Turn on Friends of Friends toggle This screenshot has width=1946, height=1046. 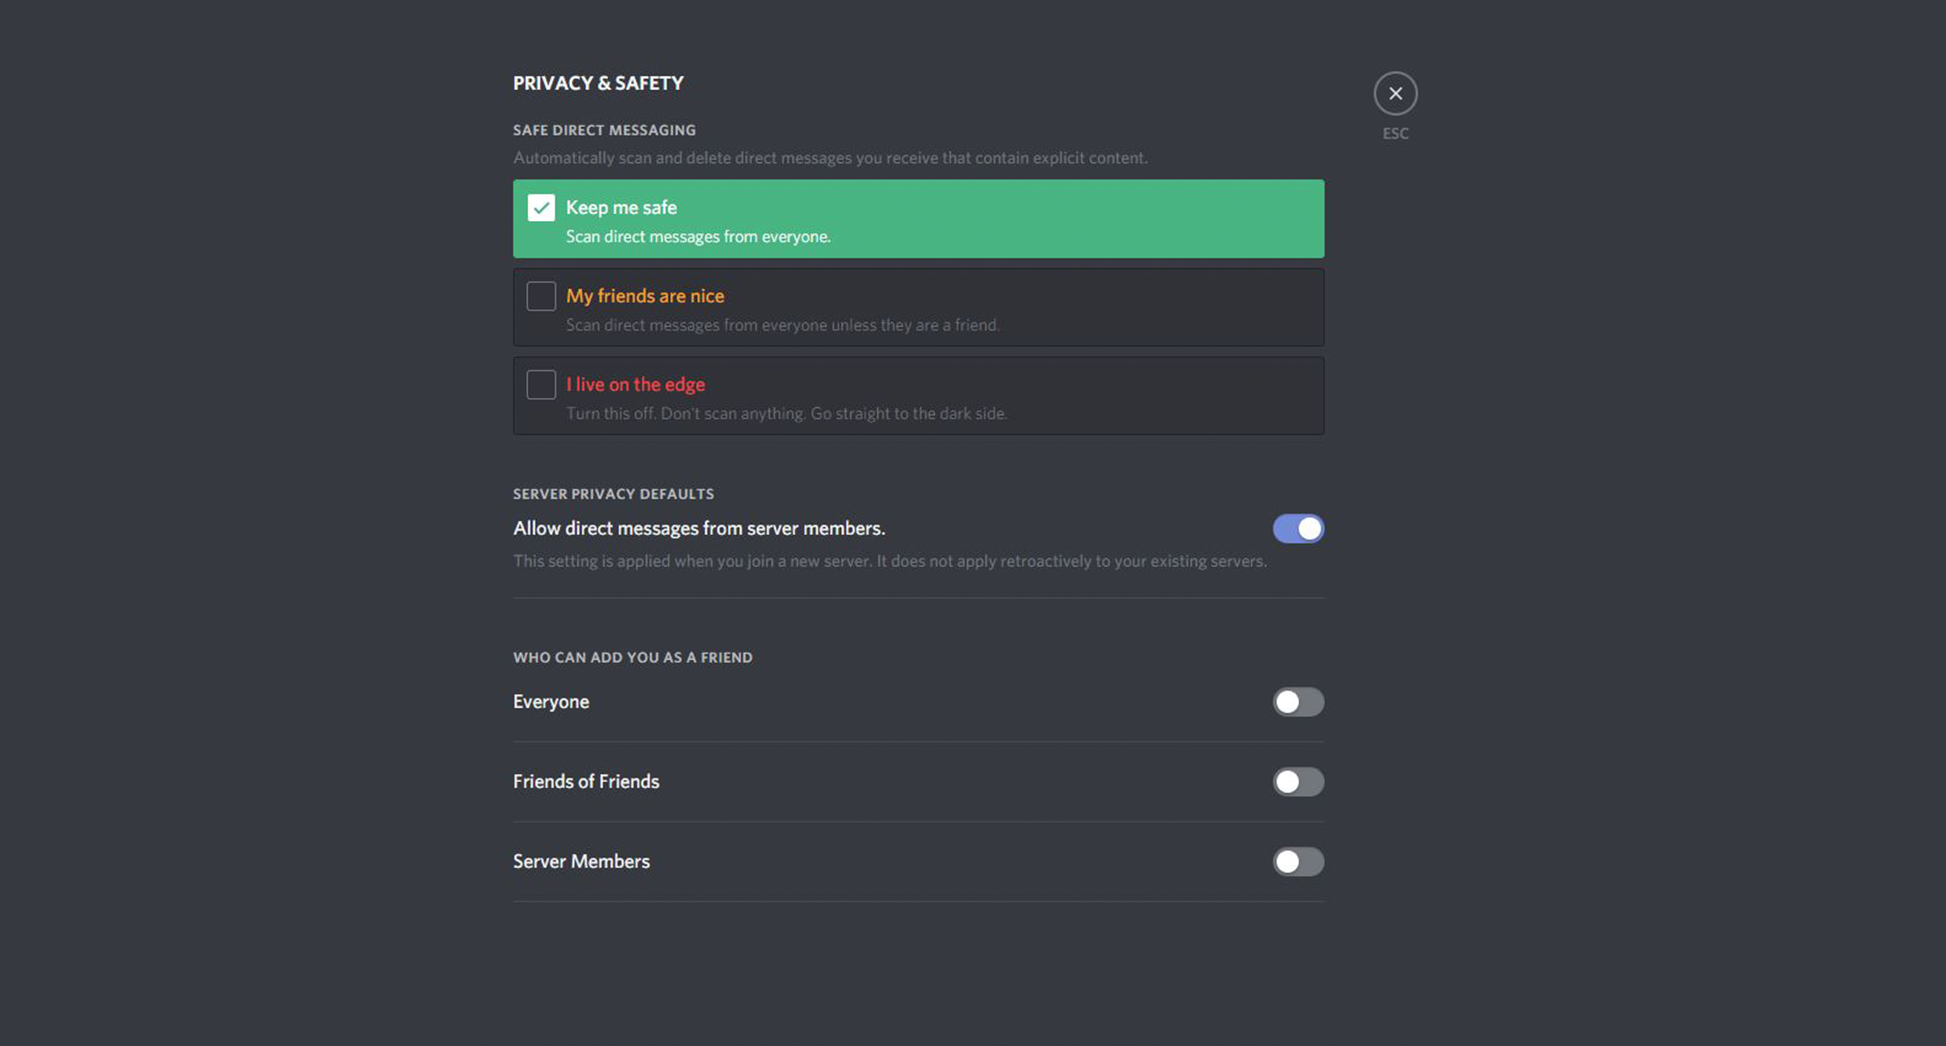click(x=1298, y=781)
